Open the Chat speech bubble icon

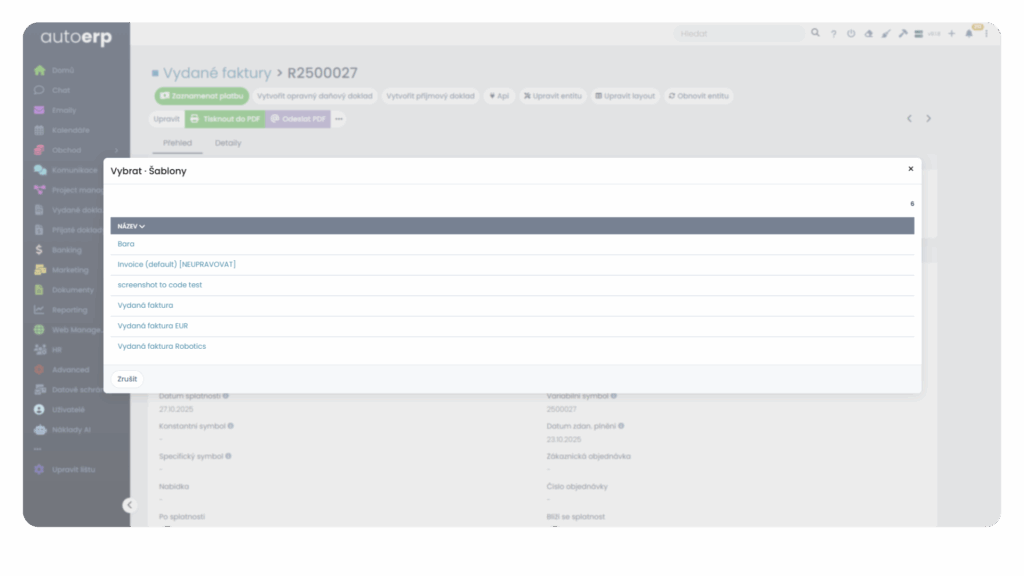point(39,90)
